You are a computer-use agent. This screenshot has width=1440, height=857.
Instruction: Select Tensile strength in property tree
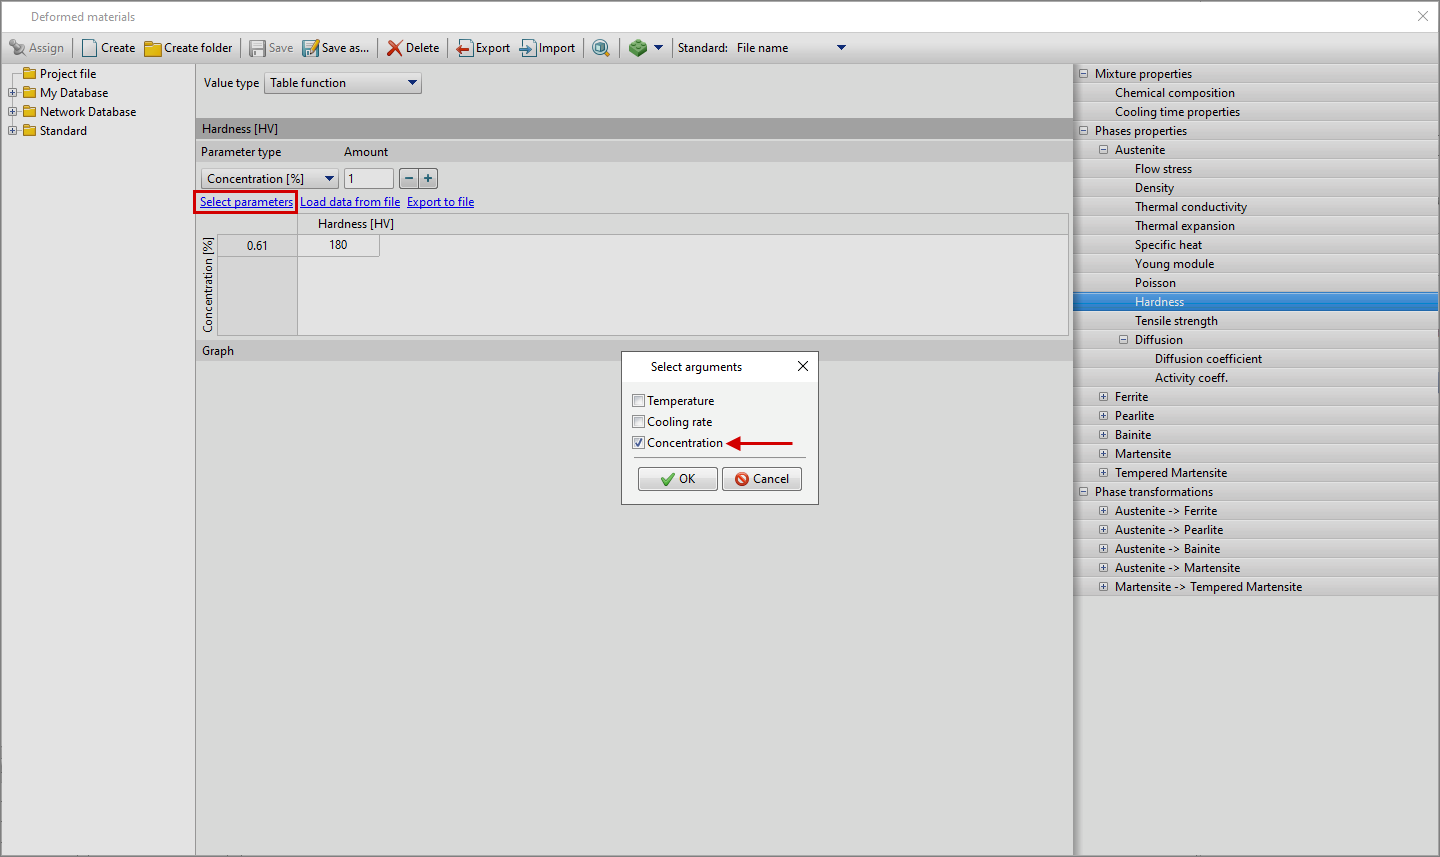[x=1176, y=321]
